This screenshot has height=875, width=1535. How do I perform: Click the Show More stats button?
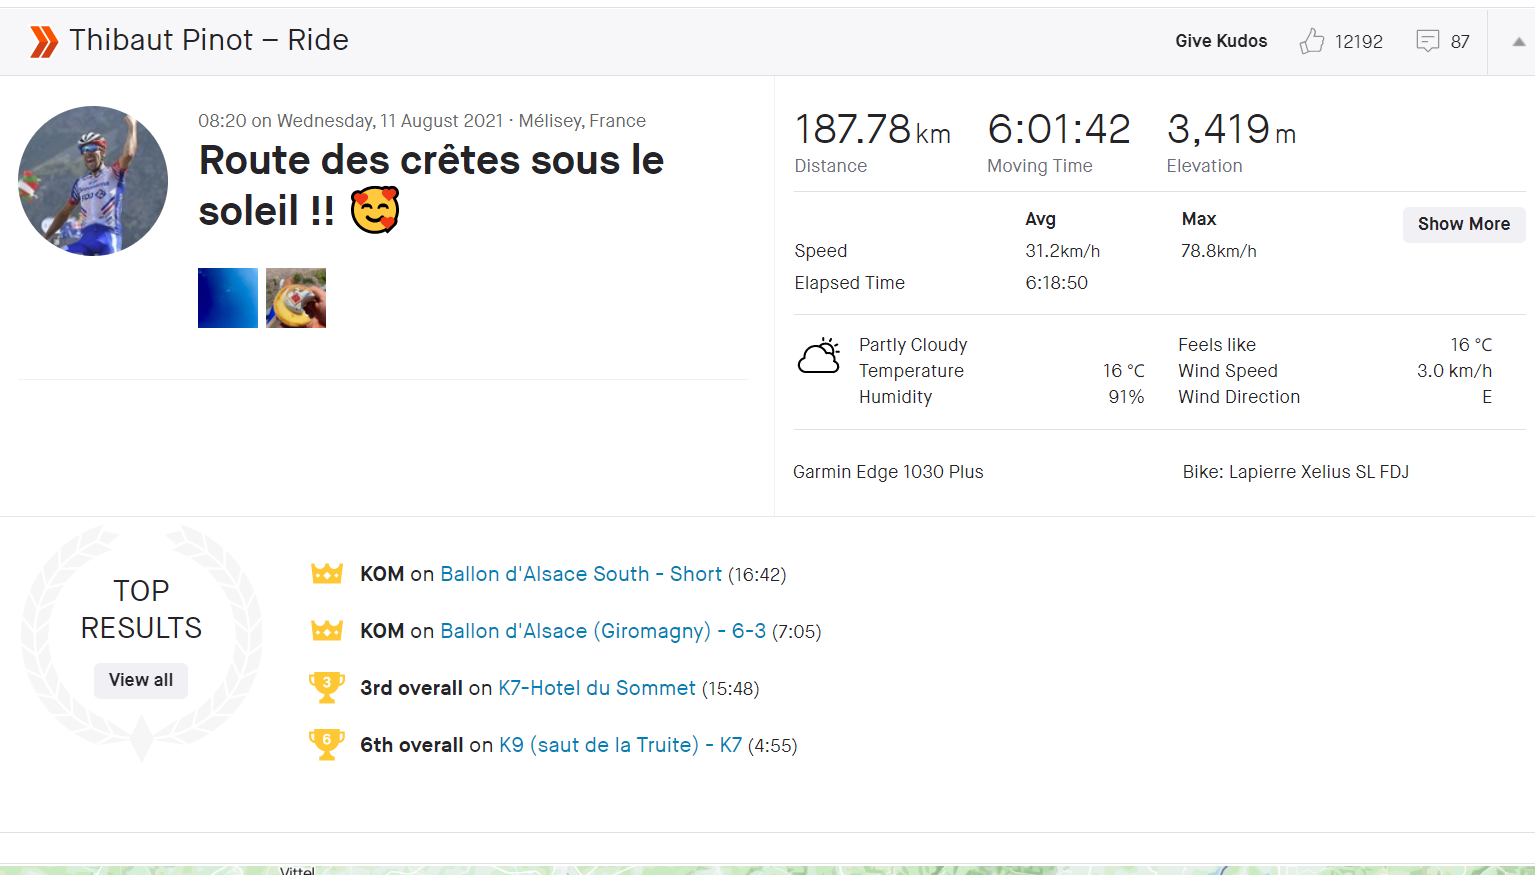click(1463, 224)
